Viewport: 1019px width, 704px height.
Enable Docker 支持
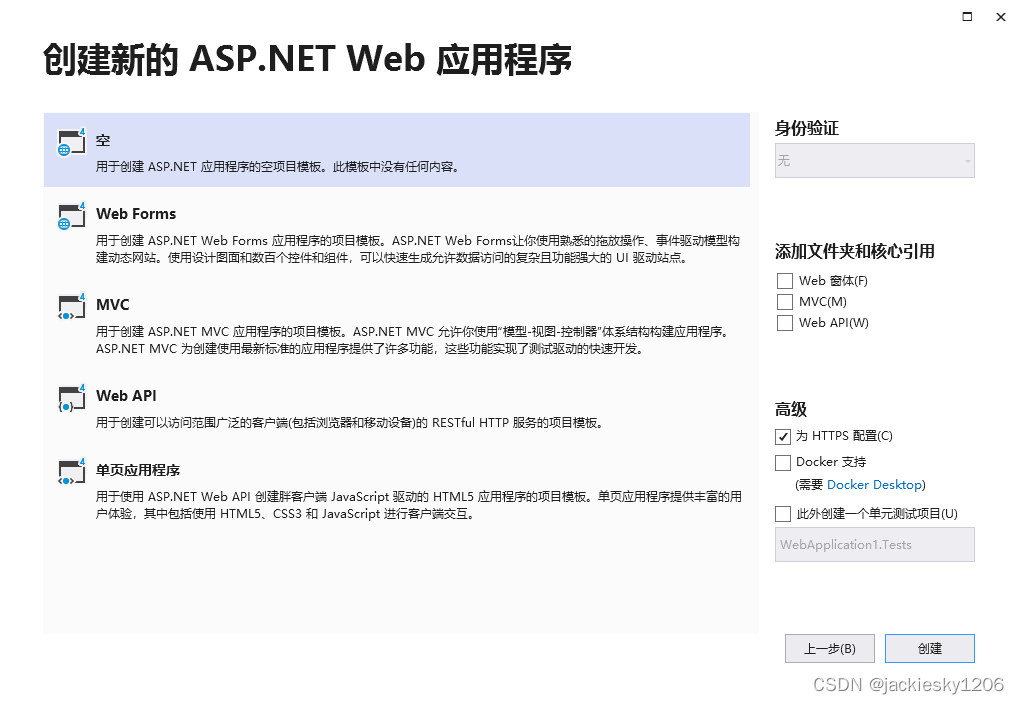pyautogui.click(x=784, y=462)
